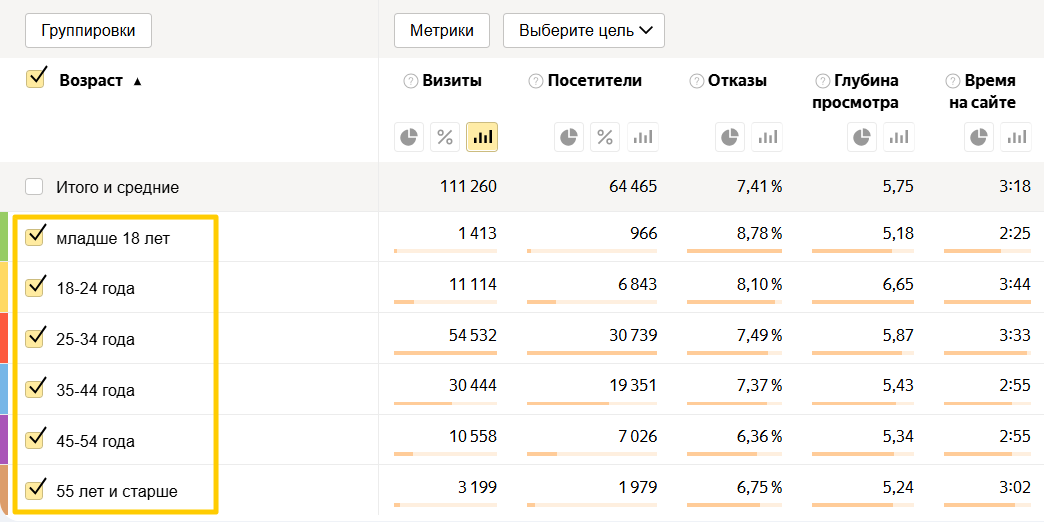Click pie chart icon under Визиты
1044x522 pixels.
coord(409,137)
